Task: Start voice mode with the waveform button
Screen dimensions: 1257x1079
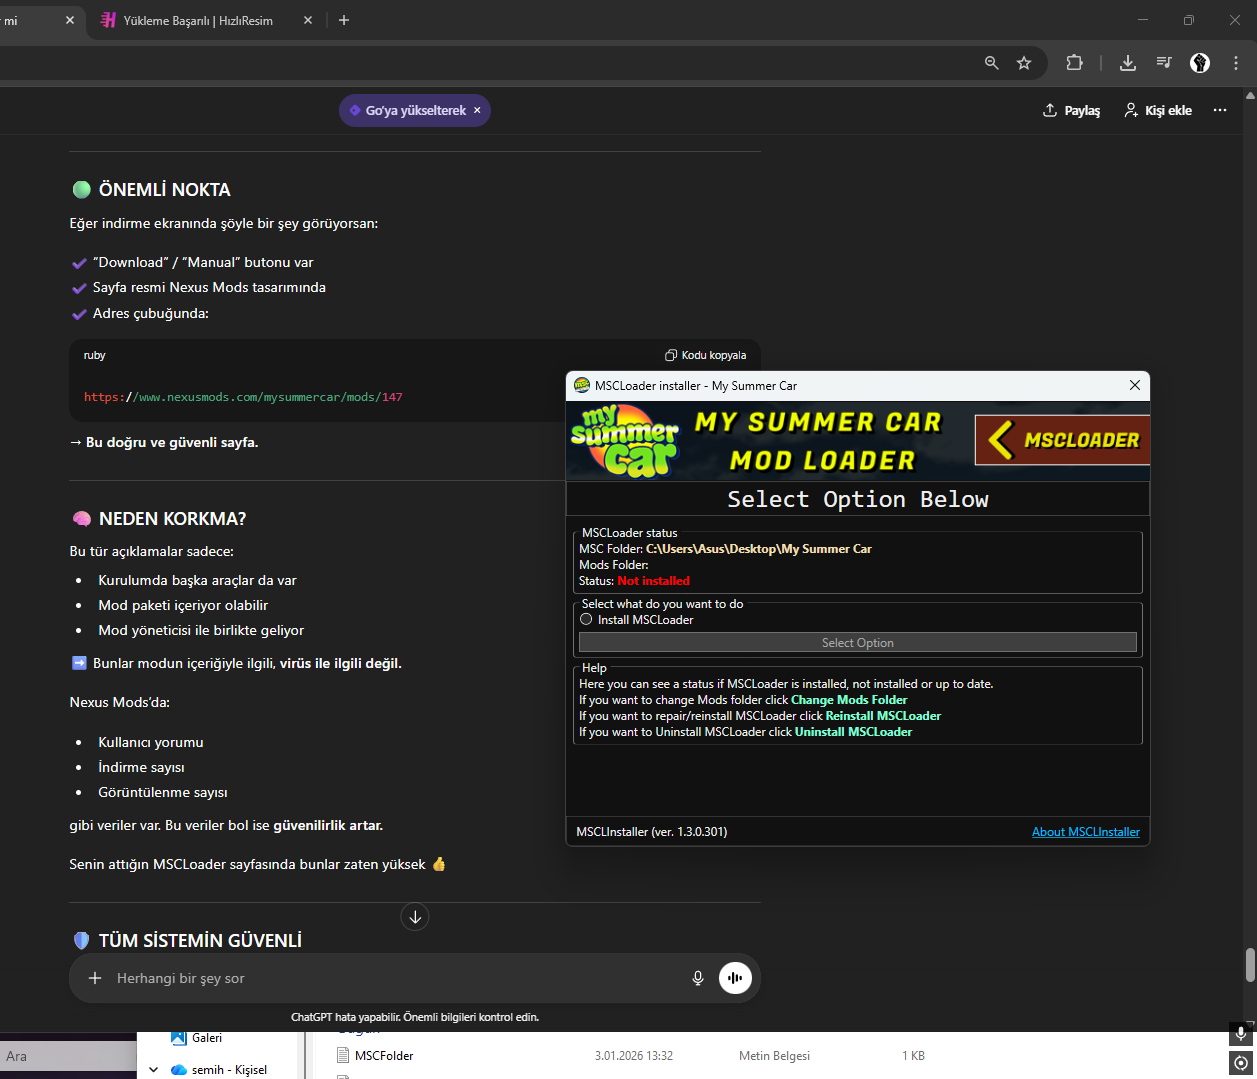Action: coord(735,978)
